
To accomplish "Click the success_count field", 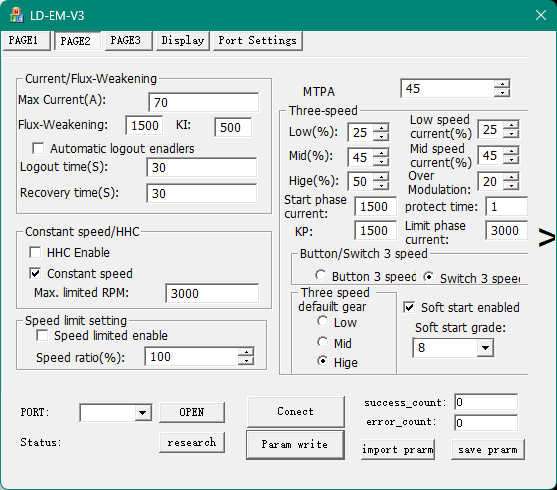I will click(486, 402).
